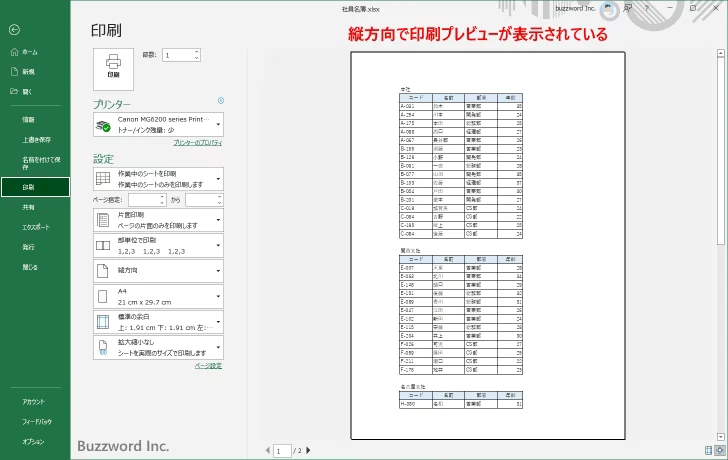Open A4 paper size dropdown

pos(158,297)
